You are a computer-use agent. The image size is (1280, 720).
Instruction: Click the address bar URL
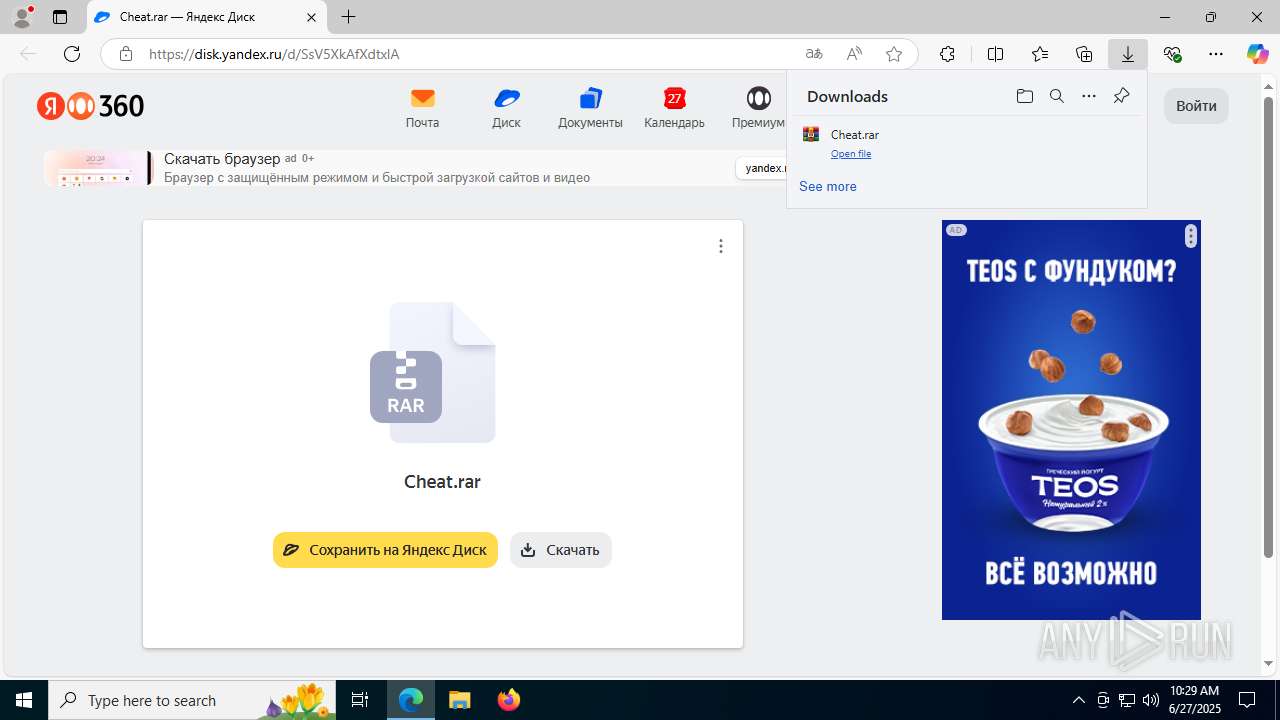point(274,54)
